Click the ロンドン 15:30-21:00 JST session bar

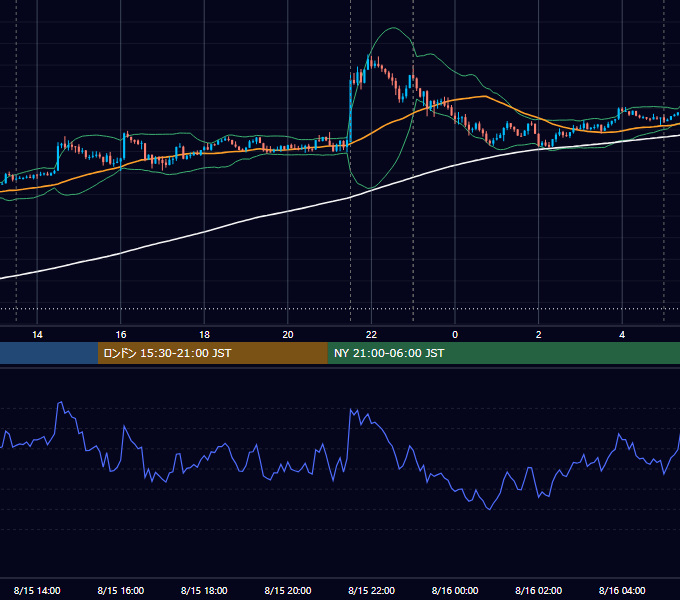pos(212,353)
